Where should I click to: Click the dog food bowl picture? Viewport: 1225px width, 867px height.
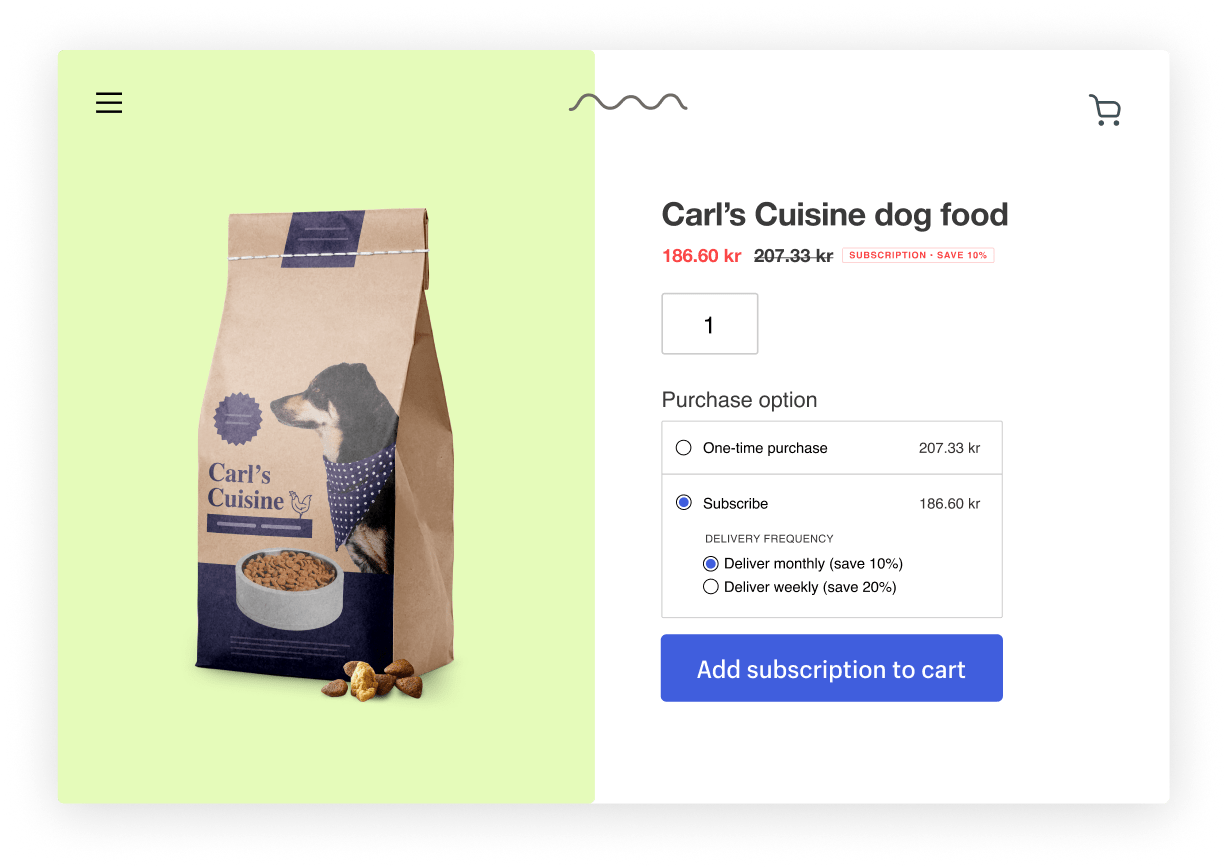[x=290, y=588]
